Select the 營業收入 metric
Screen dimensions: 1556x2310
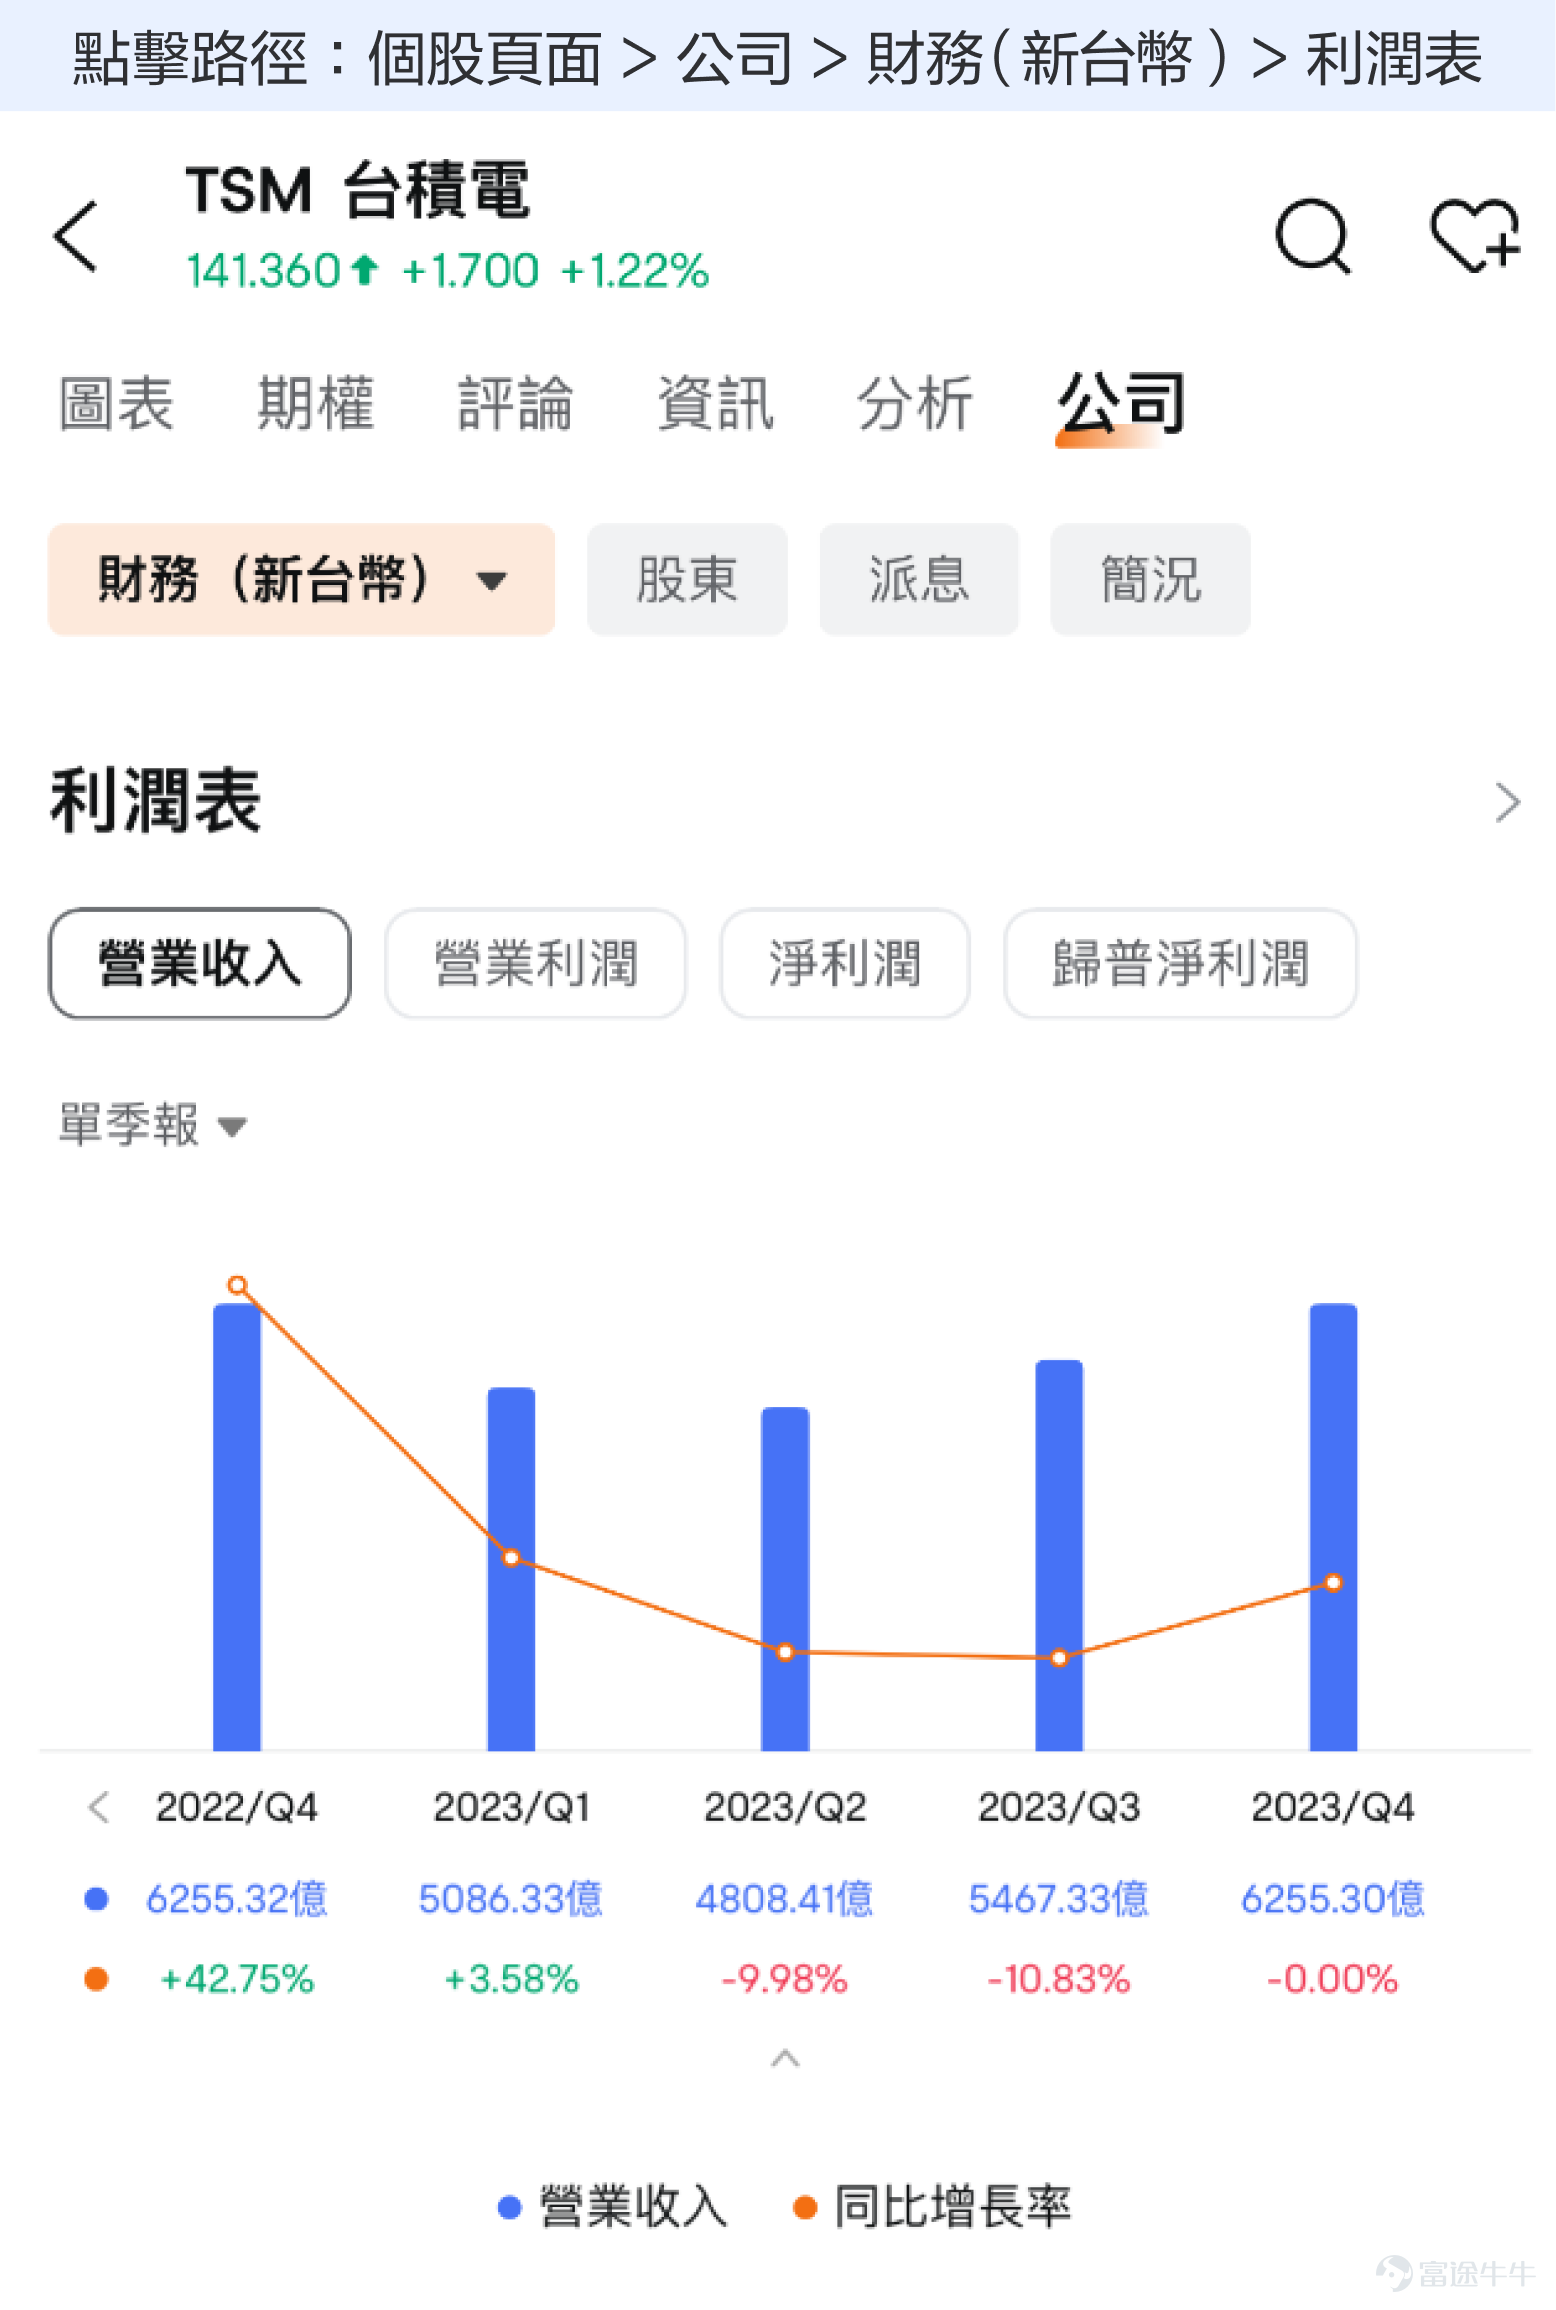pyautogui.click(x=200, y=964)
